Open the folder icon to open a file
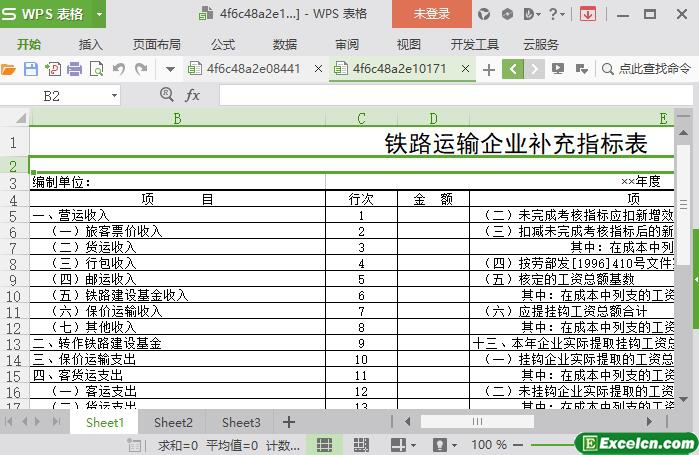The image size is (699, 455). pos(8,69)
